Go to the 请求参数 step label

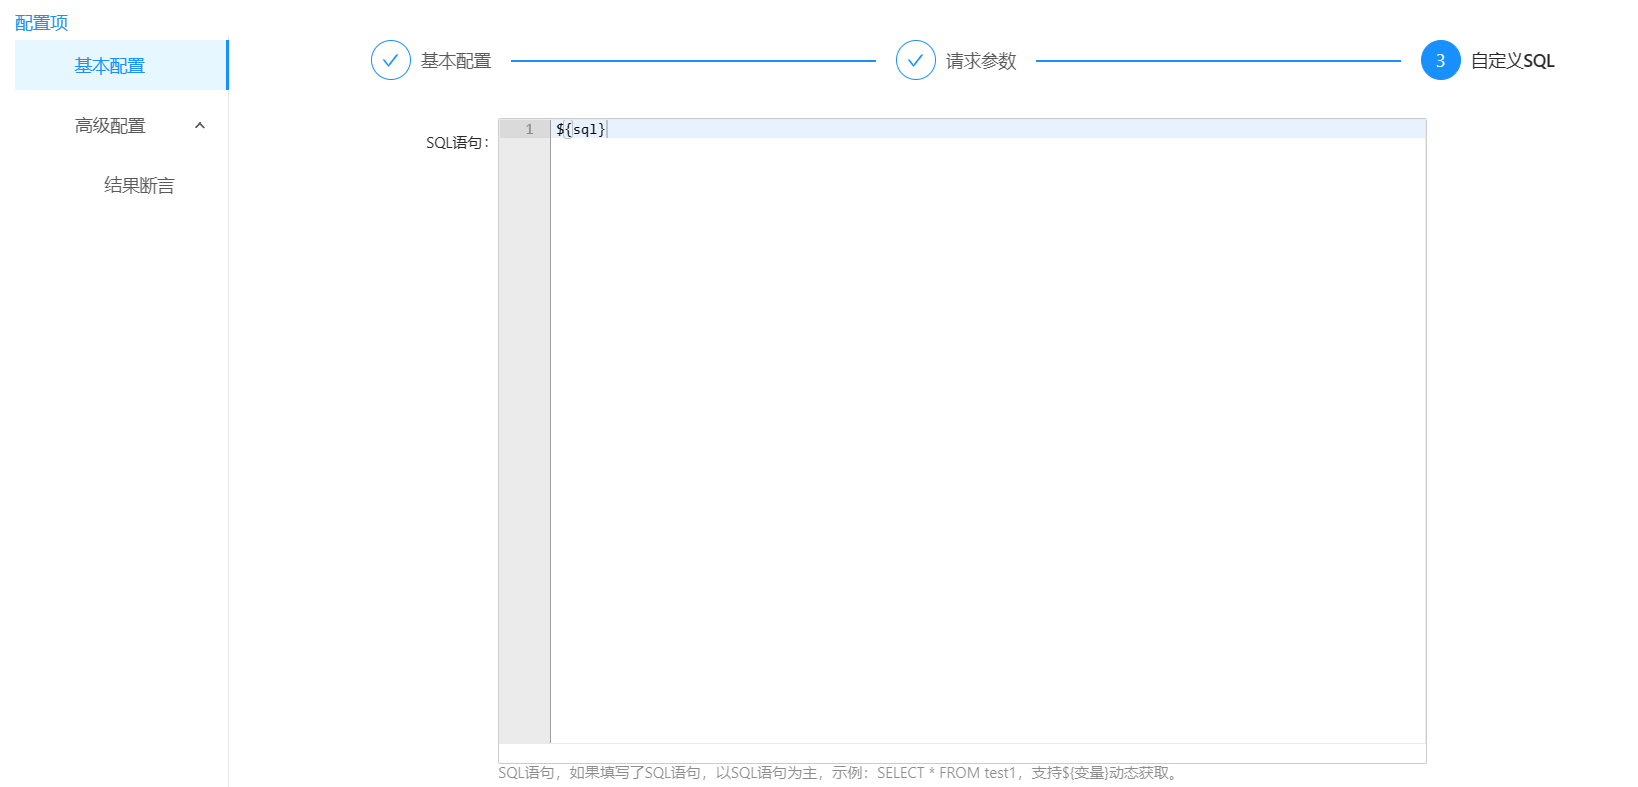click(x=981, y=61)
